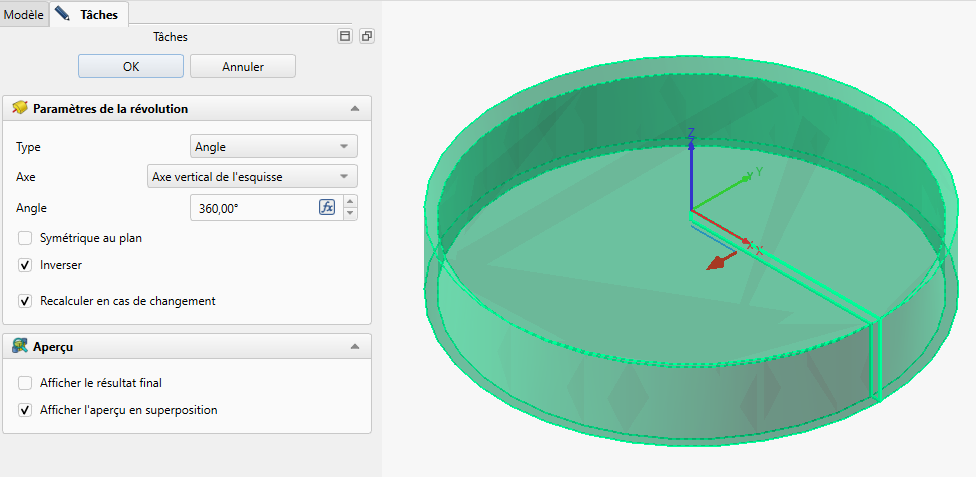Increase the Angle value with up arrow
This screenshot has height=477, width=976.
point(350,203)
